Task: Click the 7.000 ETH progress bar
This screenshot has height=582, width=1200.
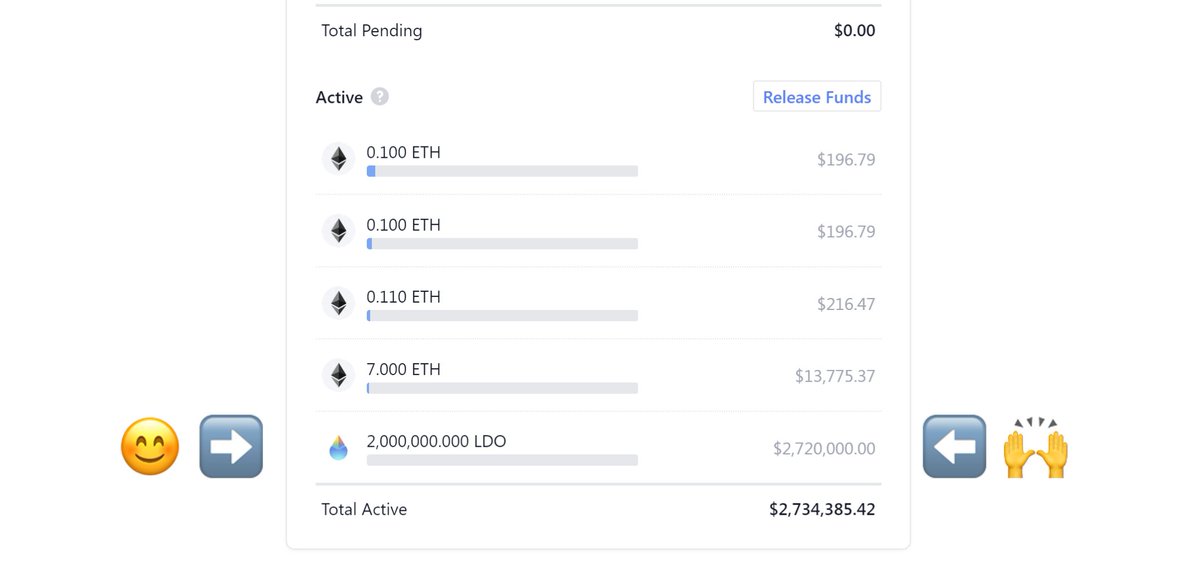Action: tap(502, 388)
